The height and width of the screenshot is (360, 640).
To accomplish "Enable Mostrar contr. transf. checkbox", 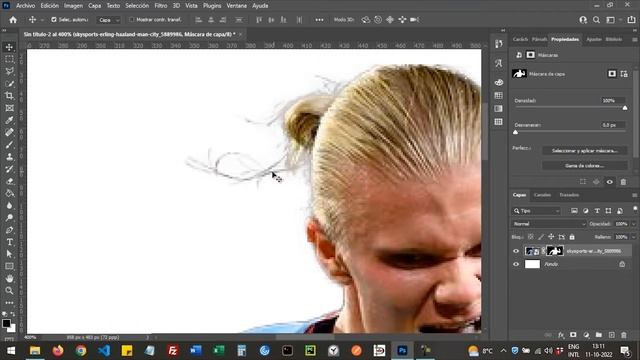I will click(131, 20).
